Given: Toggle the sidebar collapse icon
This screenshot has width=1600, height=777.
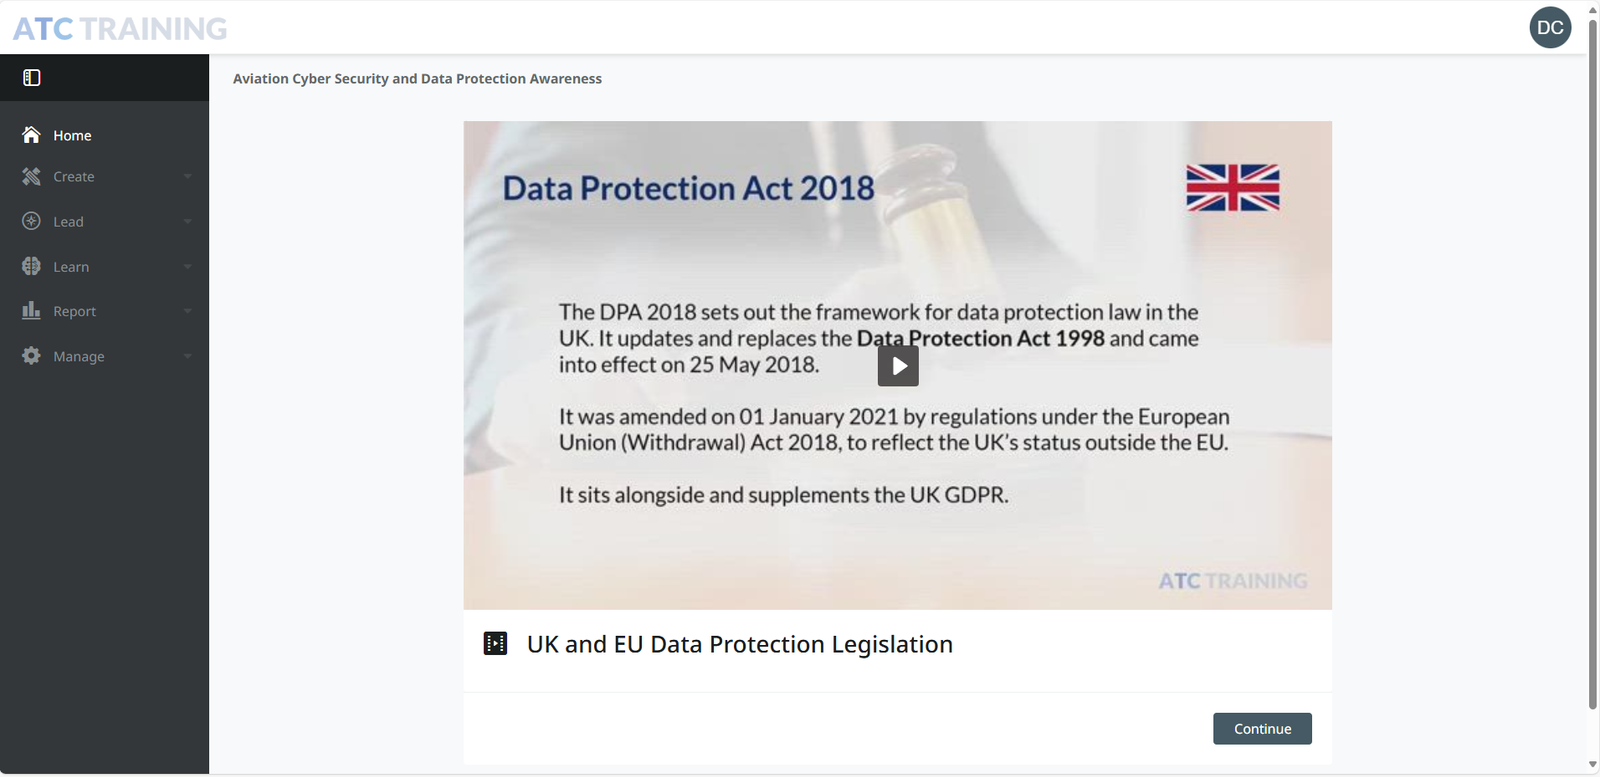Looking at the screenshot, I should (32, 78).
